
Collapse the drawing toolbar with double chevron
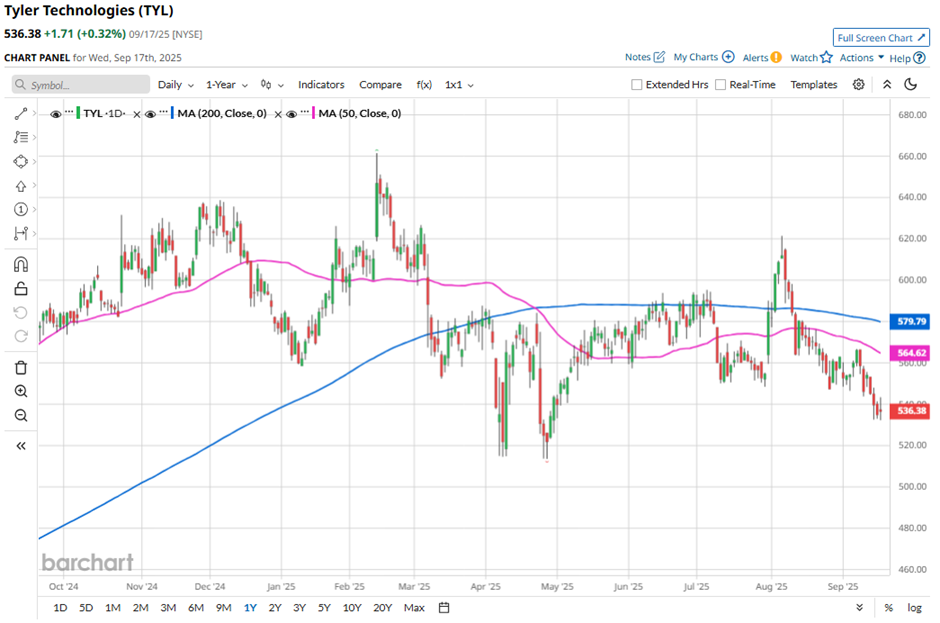pos(21,446)
